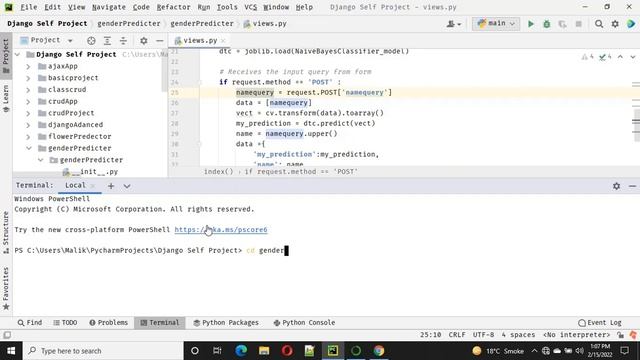Open File Explorer from taskbar

click(x=264, y=351)
